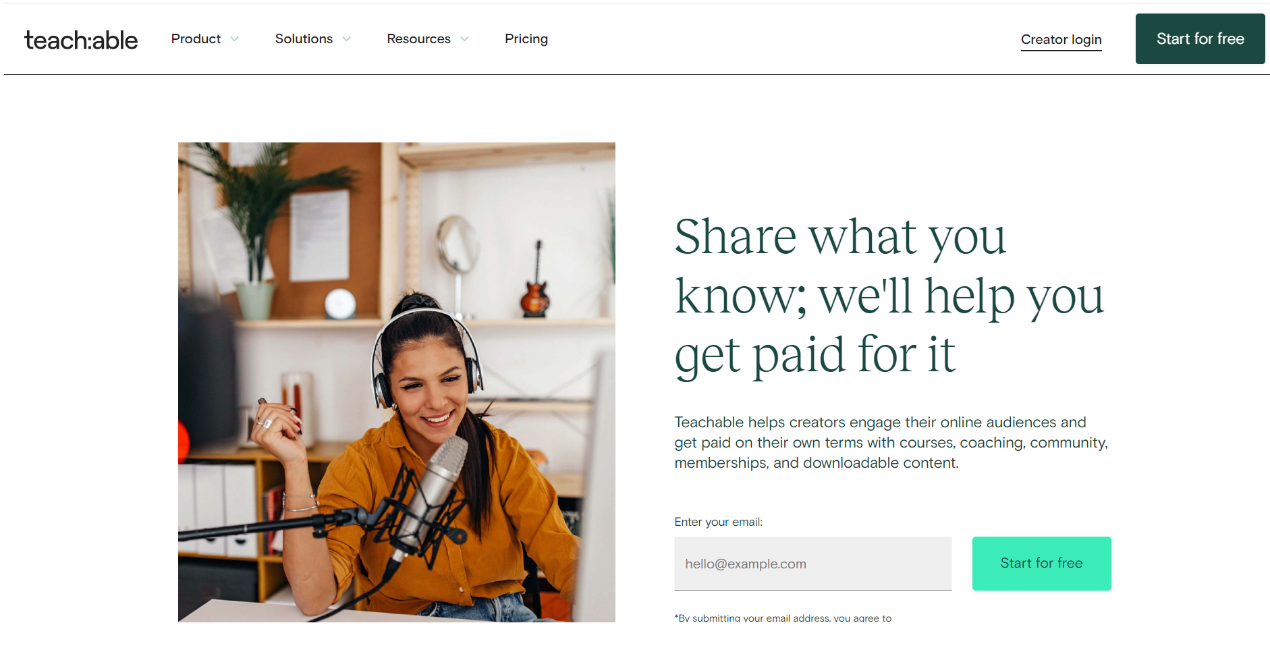The image size is (1270, 648).
Task: Focus the hello@example.com email field
Action: [813, 564]
